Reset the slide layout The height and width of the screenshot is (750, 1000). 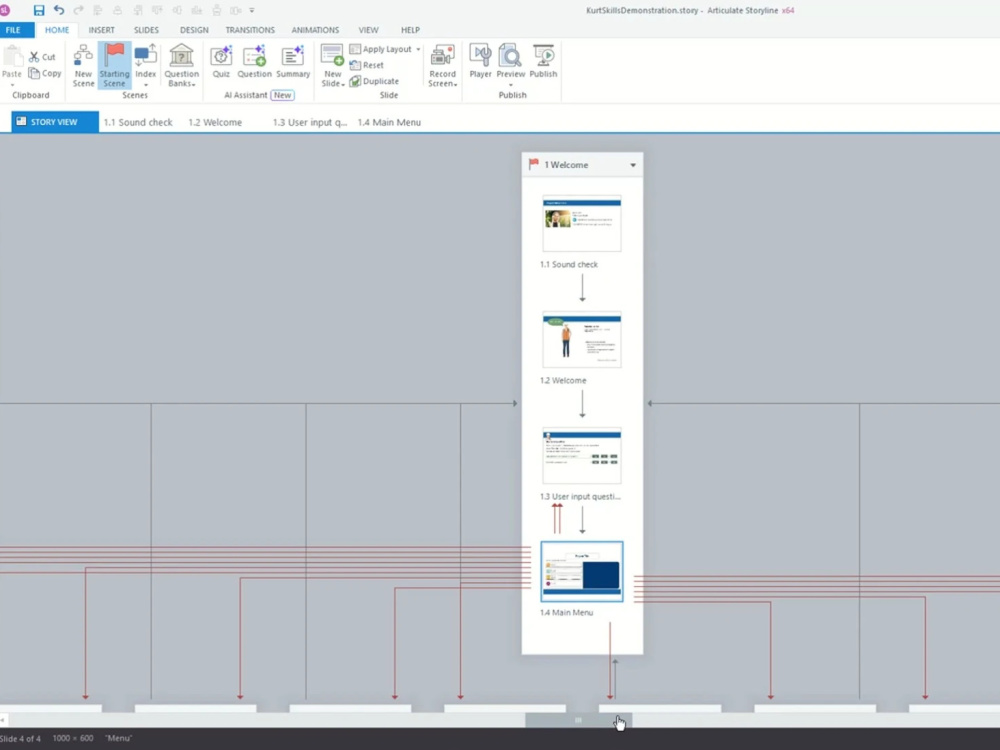367,65
